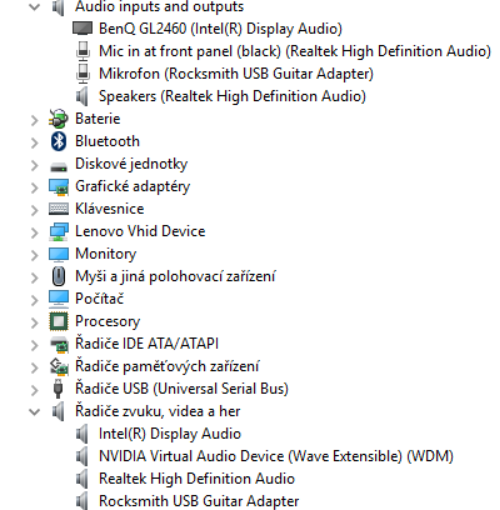
Task: Select the Diskové jednotky label
Action: click(x=131, y=164)
